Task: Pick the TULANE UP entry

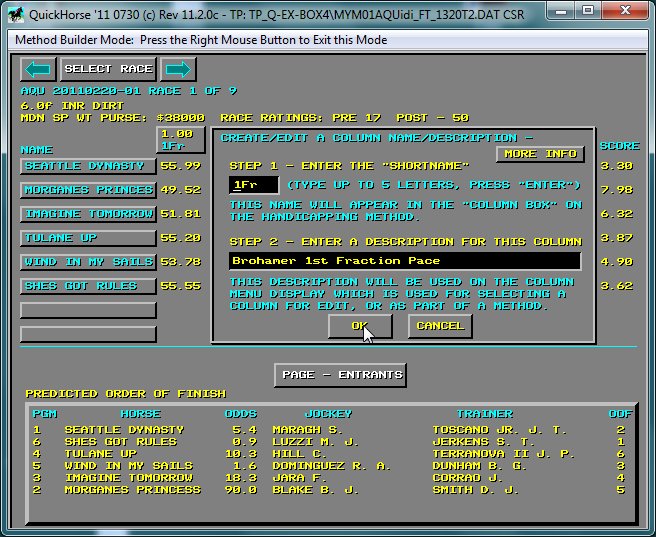Action: click(88, 238)
